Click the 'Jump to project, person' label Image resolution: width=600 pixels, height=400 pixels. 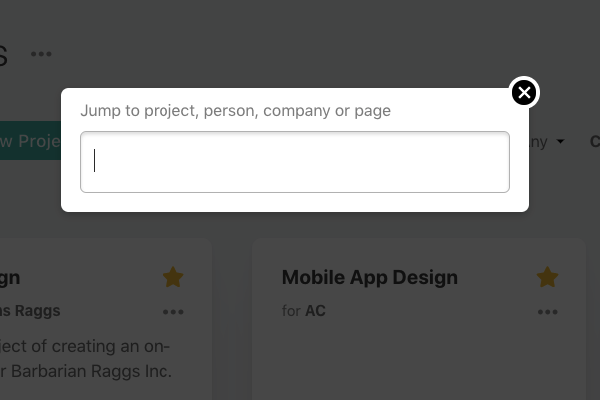(235, 111)
